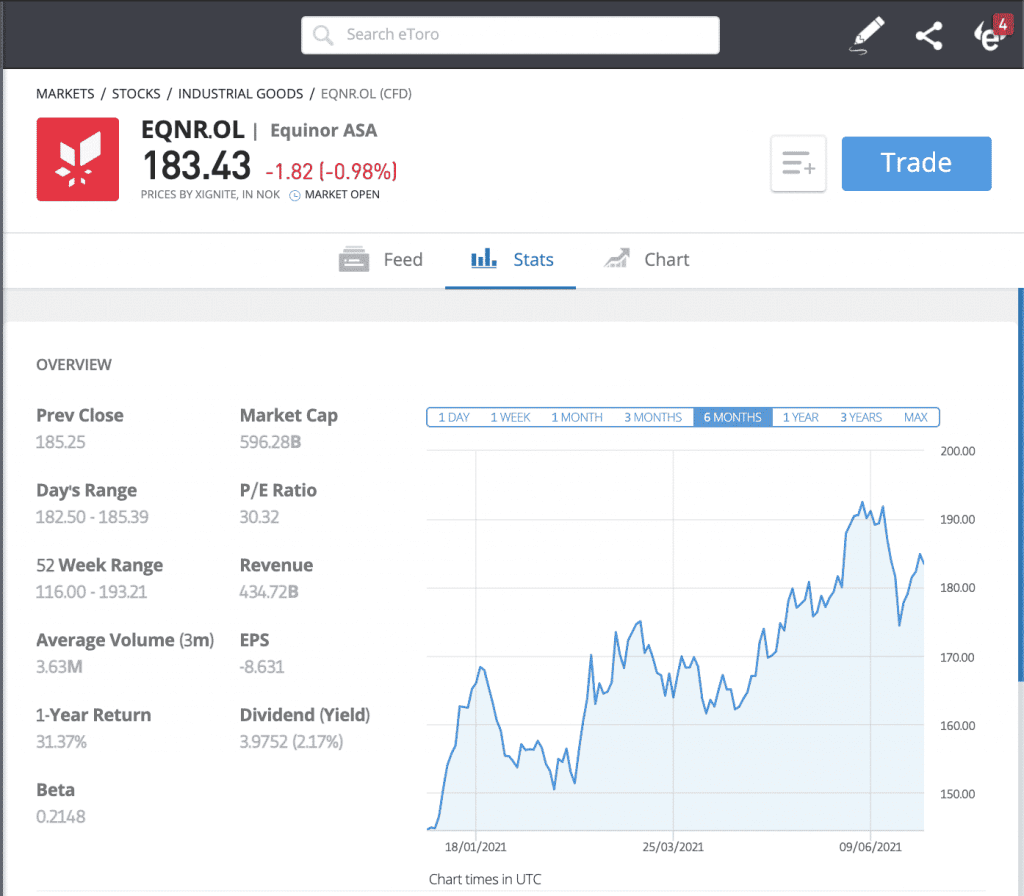This screenshot has width=1024, height=896.
Task: Go to MARKETS breadcrumb link
Action: point(65,94)
